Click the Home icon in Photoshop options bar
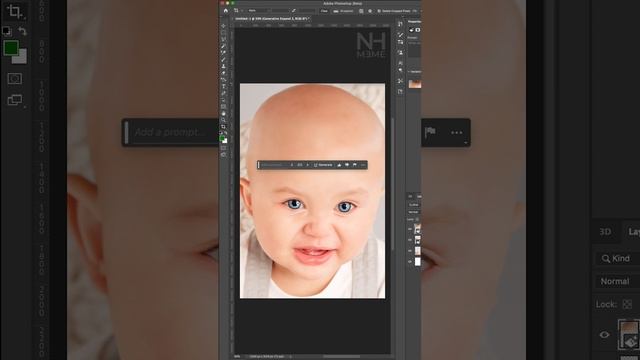The height and width of the screenshot is (360, 640). tap(226, 11)
